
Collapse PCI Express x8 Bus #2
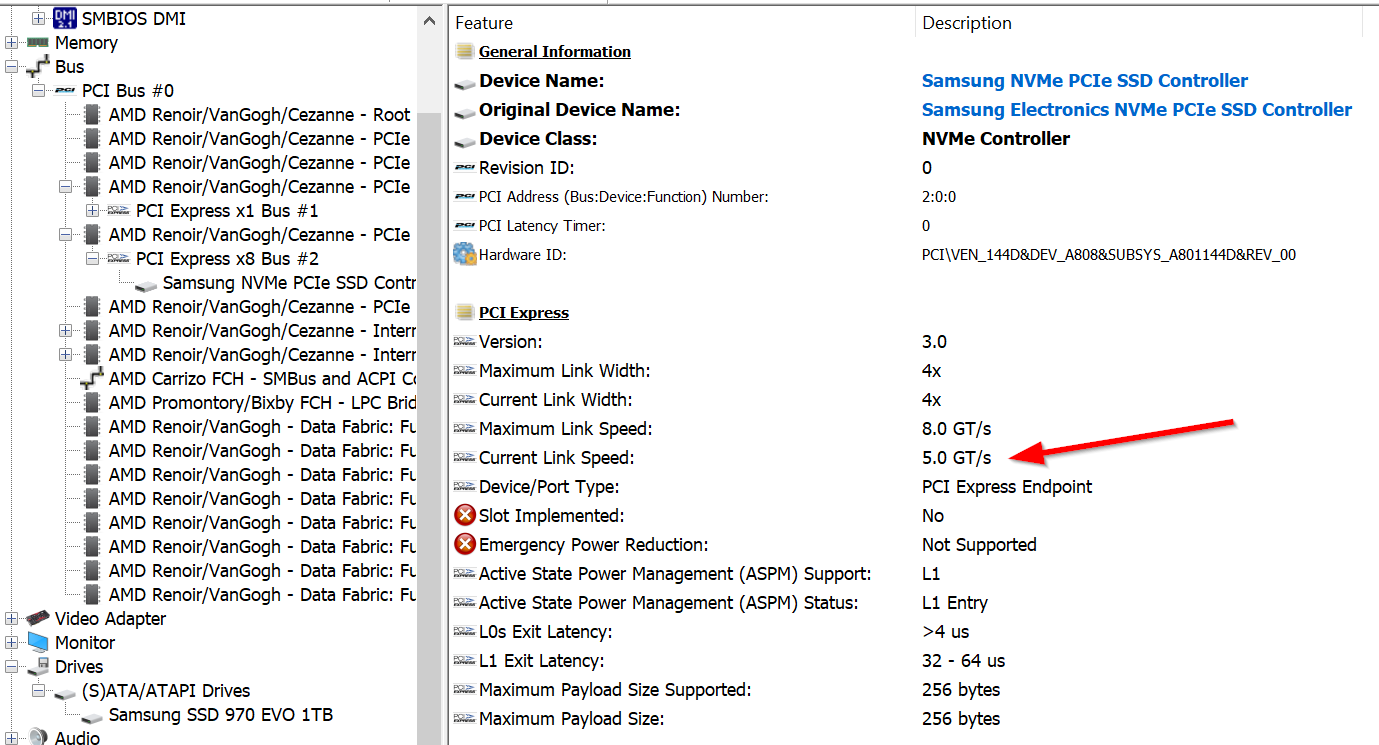[93, 259]
